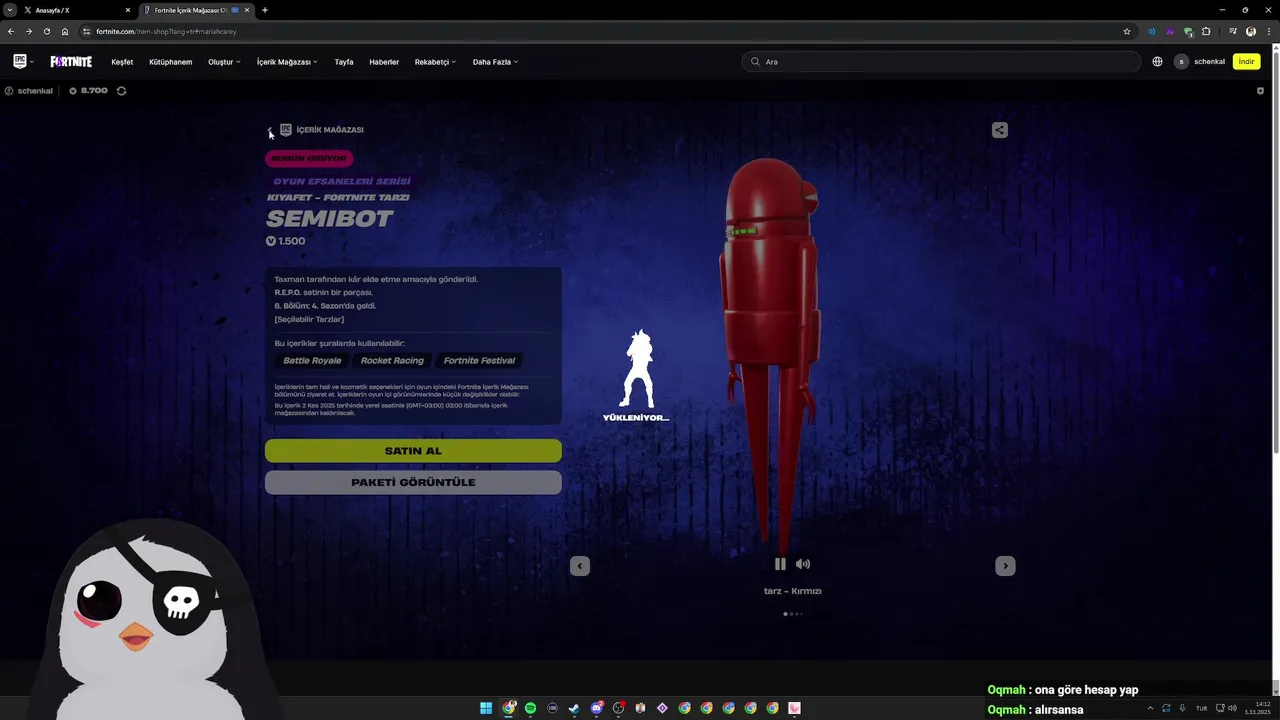The image size is (1280, 720).
Task: Show hidden system tray icons
Action: click(x=1150, y=708)
